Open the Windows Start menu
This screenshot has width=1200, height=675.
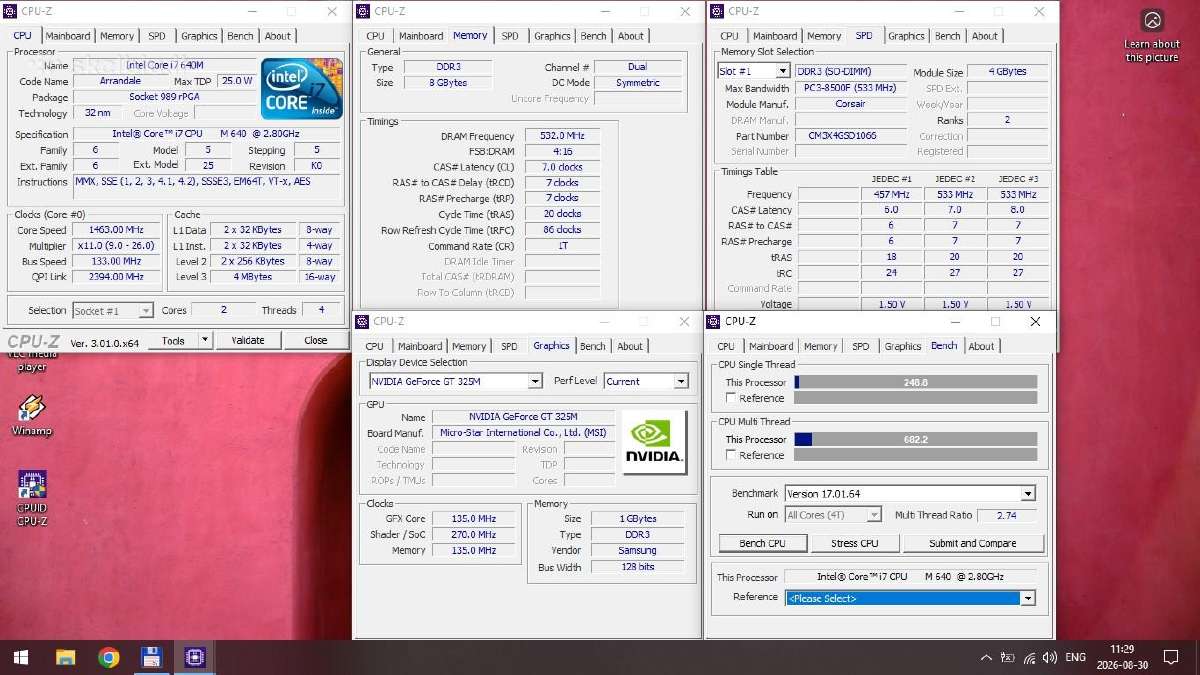click(20, 657)
